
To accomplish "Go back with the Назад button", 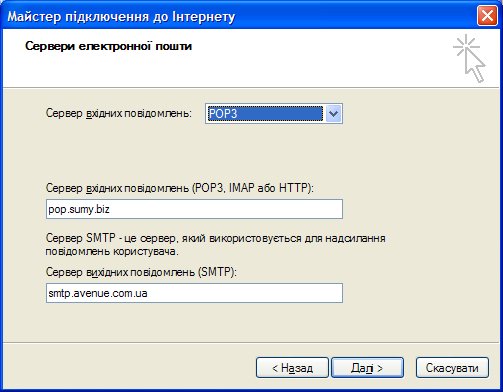I will point(292,368).
